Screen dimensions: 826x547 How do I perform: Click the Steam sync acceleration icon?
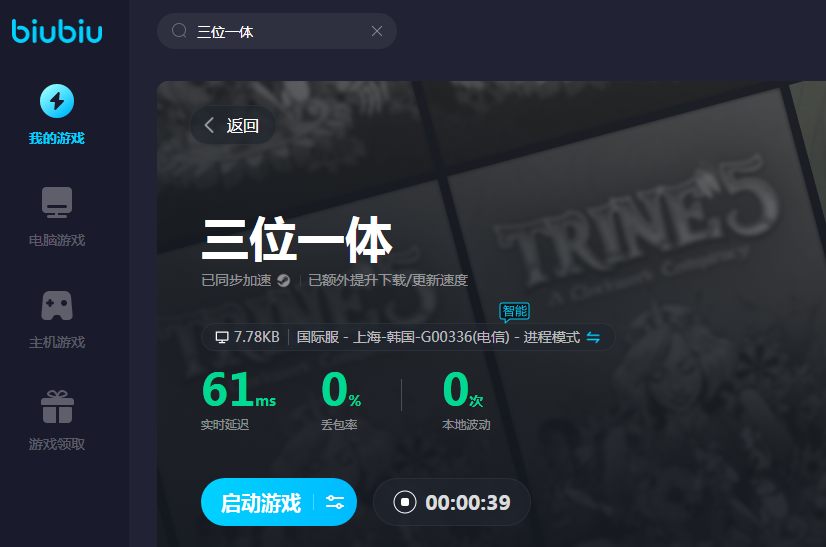[x=283, y=280]
